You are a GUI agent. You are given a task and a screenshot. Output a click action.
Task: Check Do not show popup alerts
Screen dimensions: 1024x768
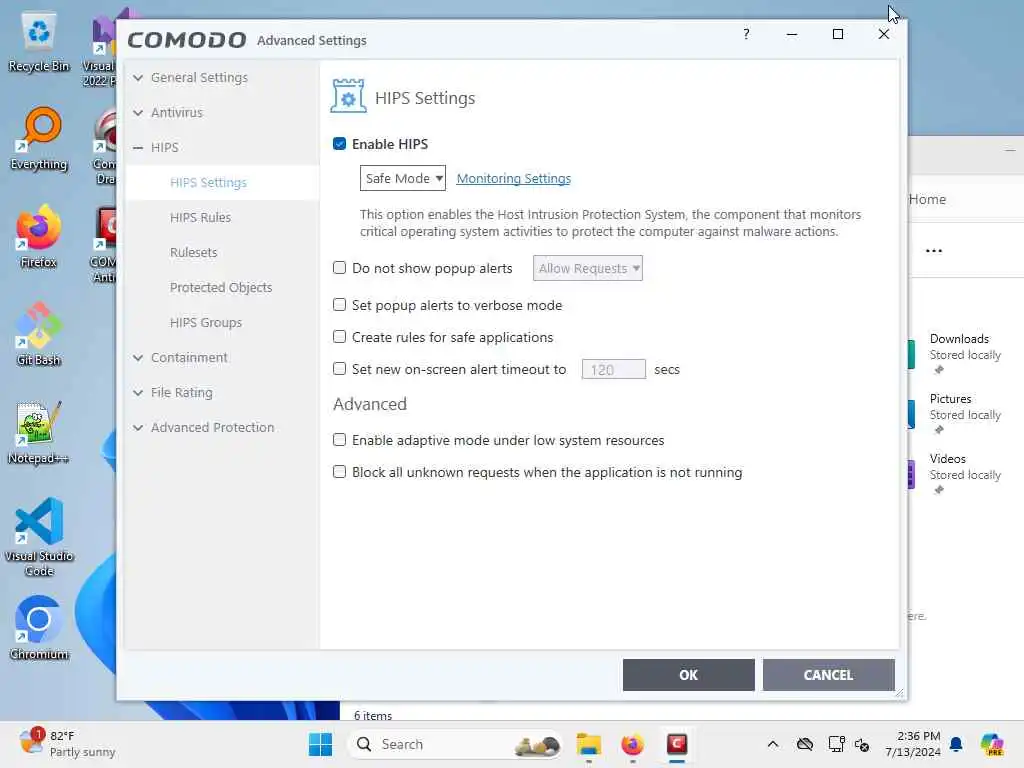(x=339, y=268)
